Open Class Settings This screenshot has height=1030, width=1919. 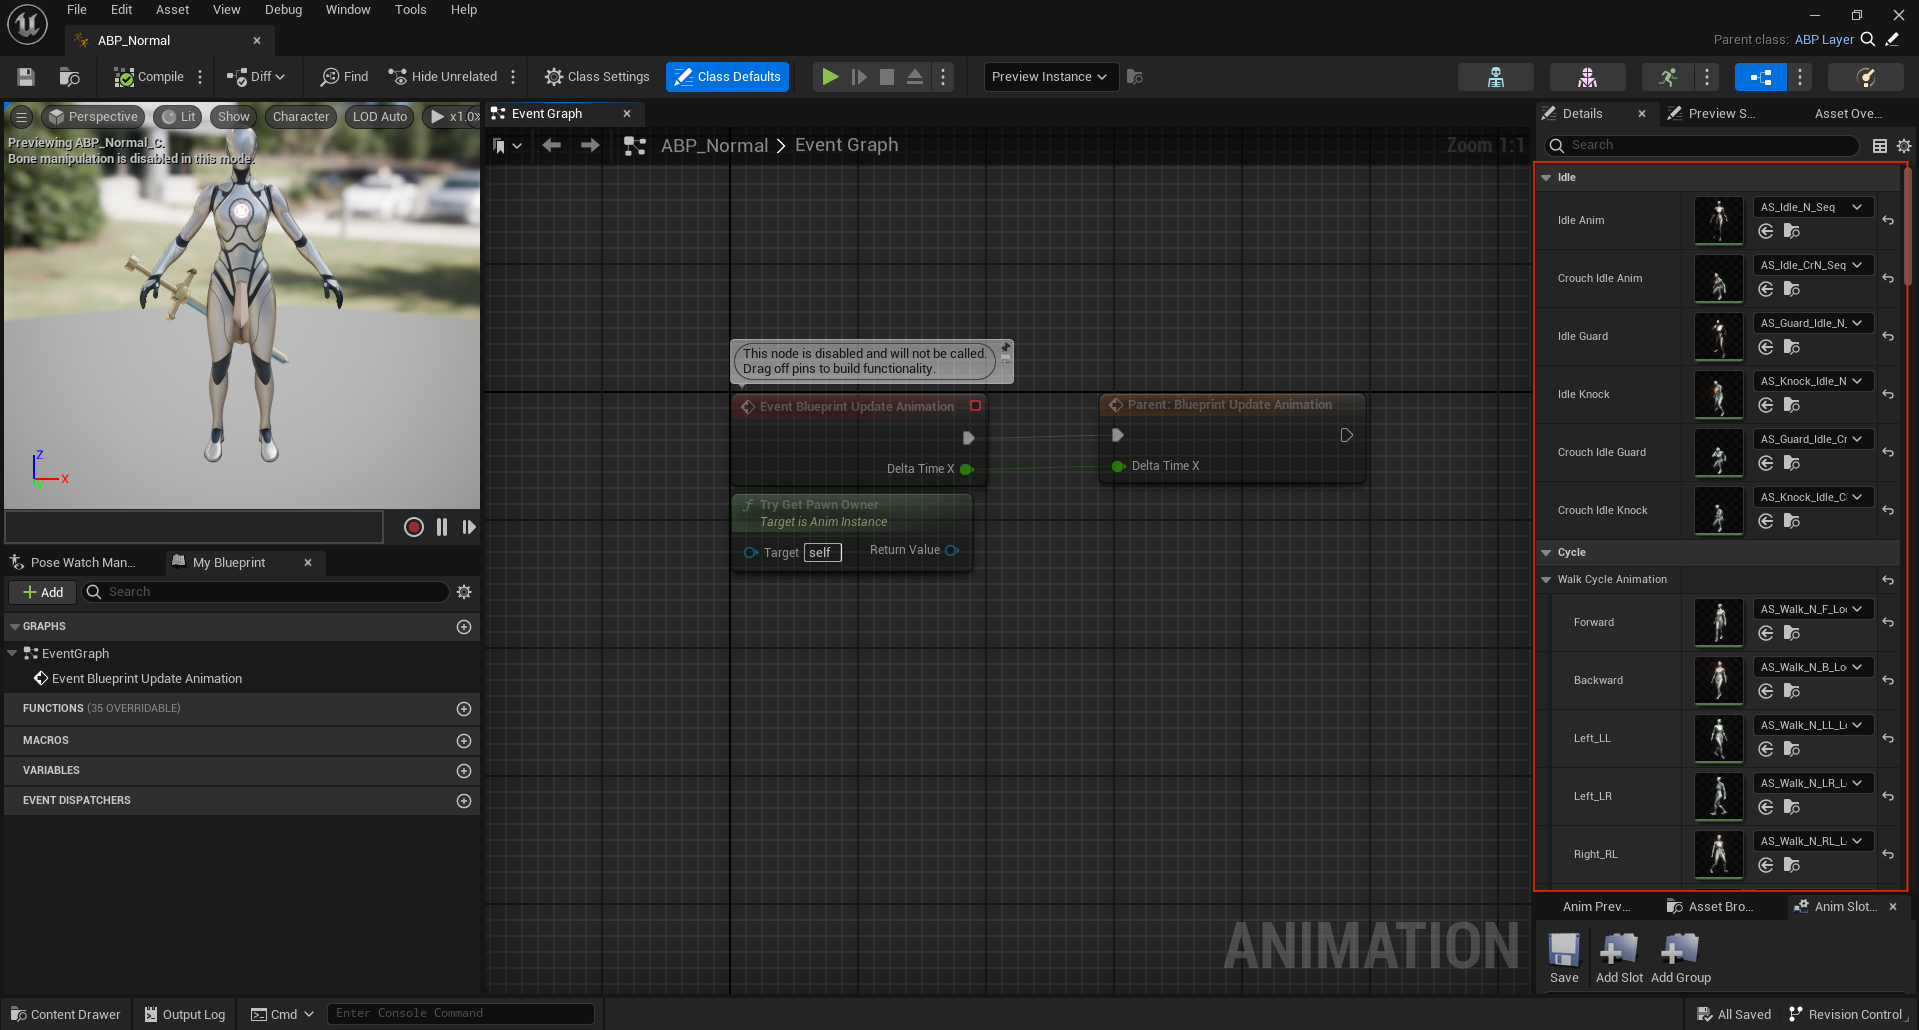pyautogui.click(x=597, y=77)
